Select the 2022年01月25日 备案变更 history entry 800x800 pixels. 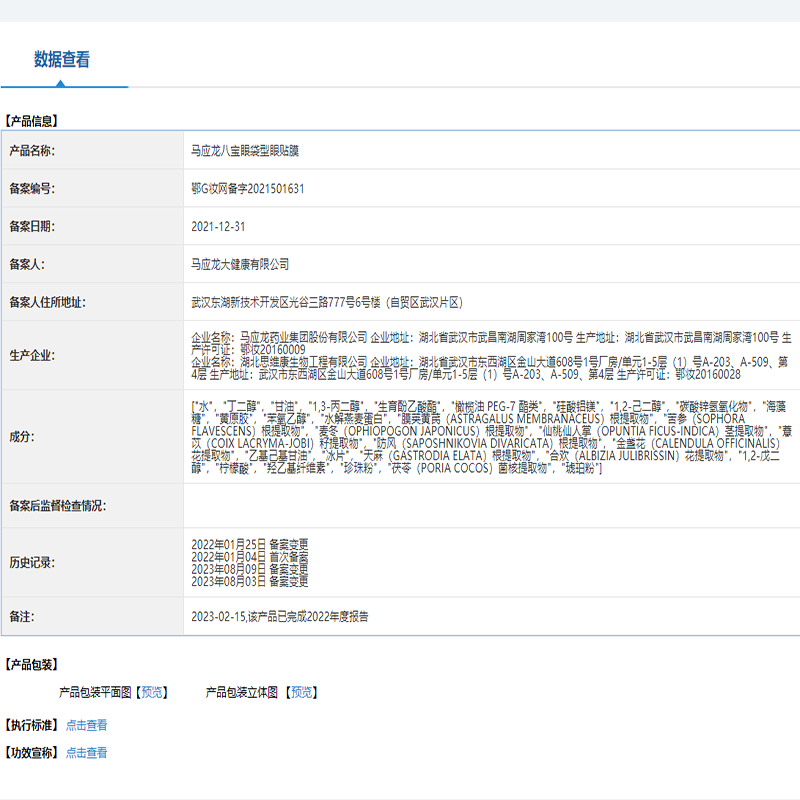coord(249,544)
